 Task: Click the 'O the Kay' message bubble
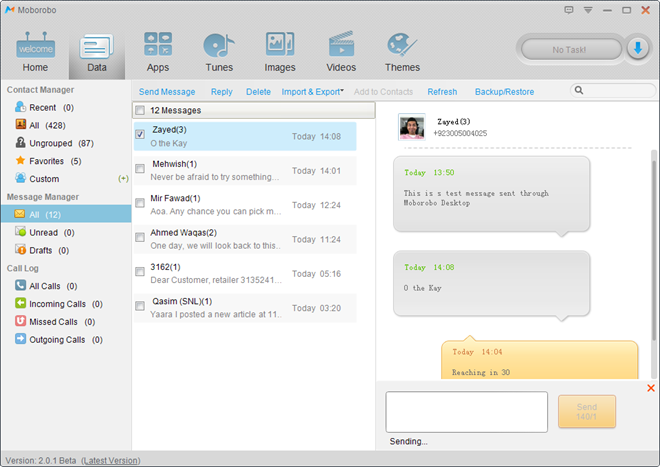(491, 283)
